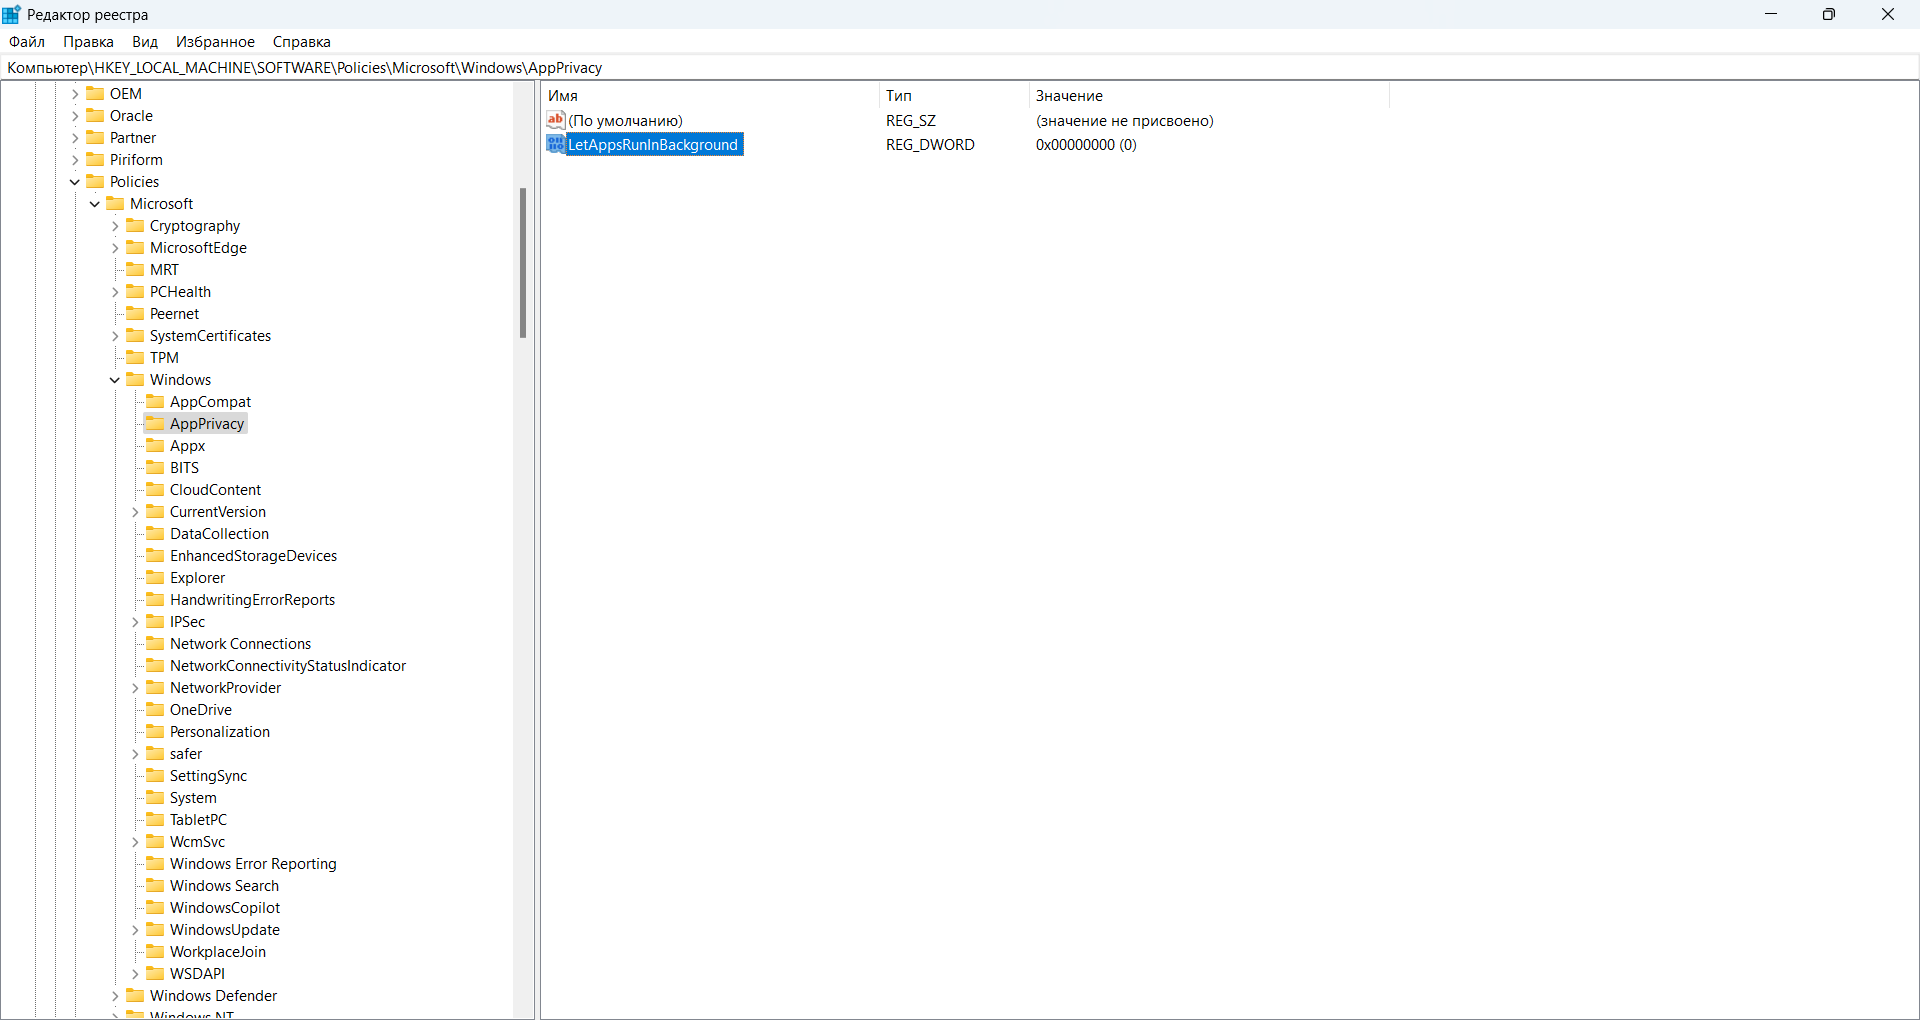
Task: Select the Network Connections key
Action: pyautogui.click(x=240, y=644)
